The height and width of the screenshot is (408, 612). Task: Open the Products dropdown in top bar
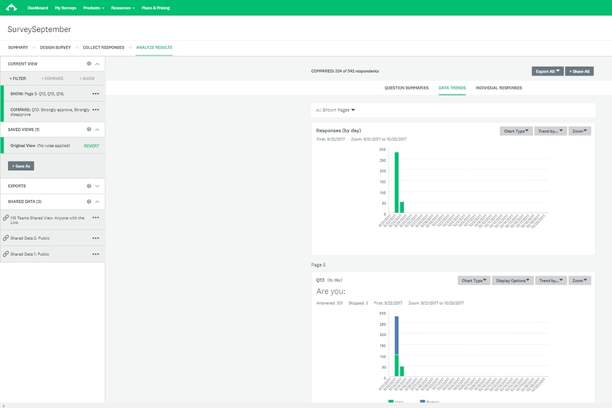click(94, 8)
